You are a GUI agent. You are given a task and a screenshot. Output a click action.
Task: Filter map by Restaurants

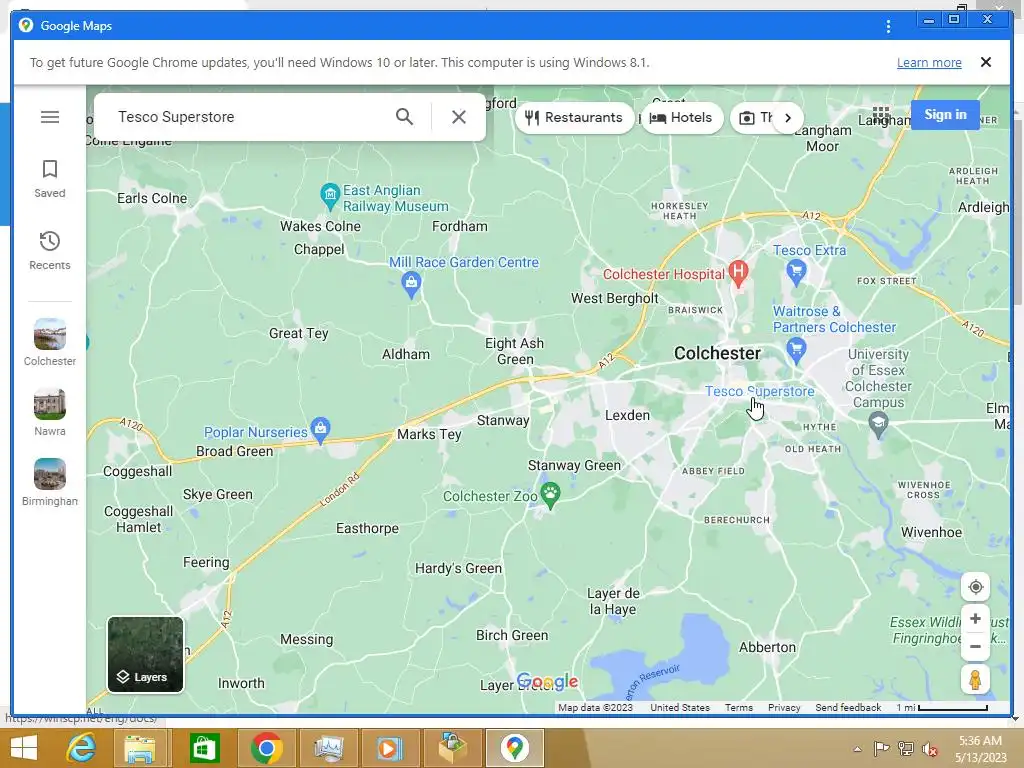click(574, 118)
